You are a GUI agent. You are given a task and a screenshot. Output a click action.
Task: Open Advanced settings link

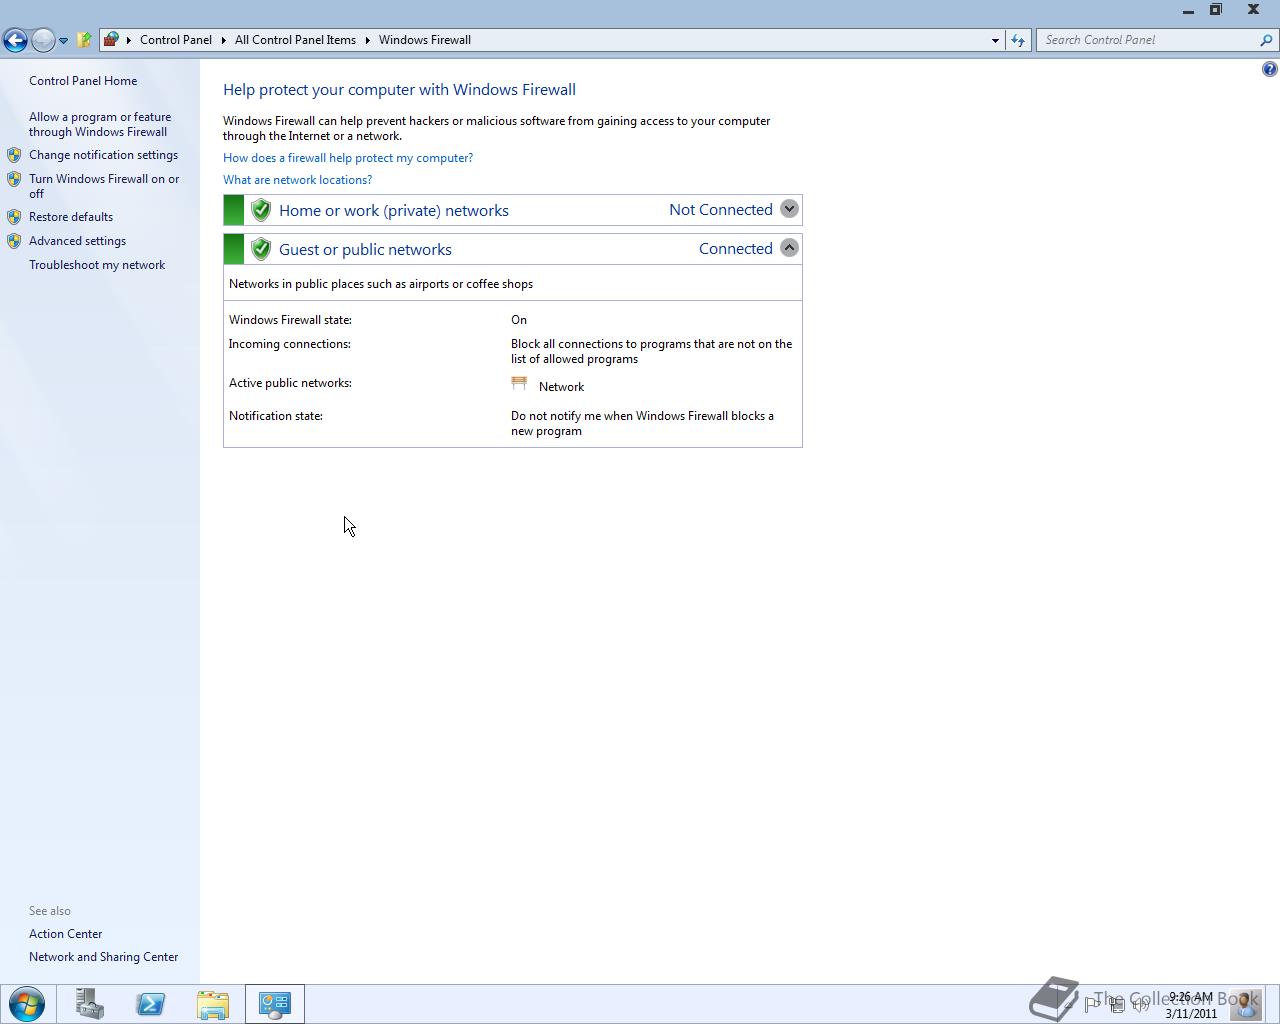(x=77, y=241)
